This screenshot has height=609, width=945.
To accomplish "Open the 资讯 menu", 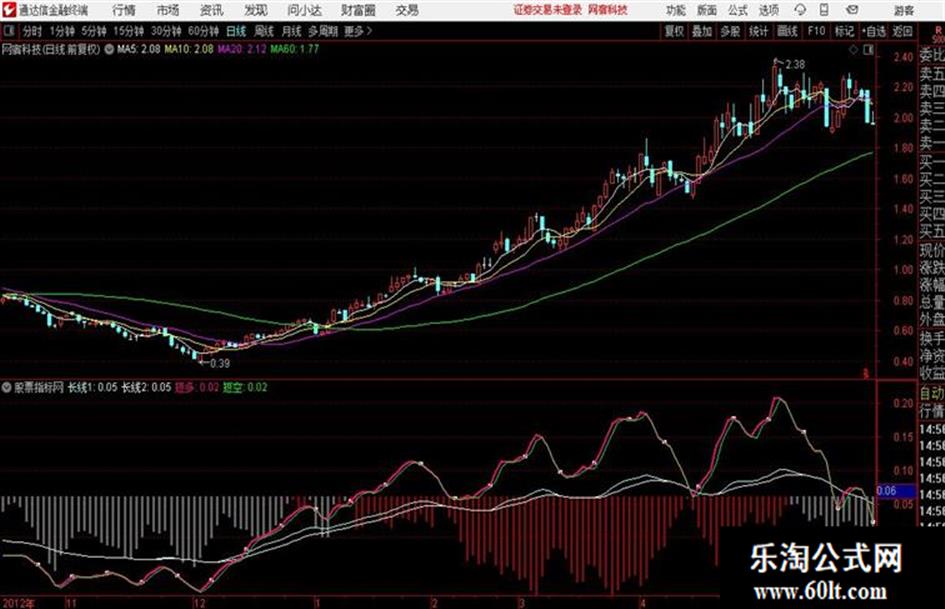I will pos(211,10).
